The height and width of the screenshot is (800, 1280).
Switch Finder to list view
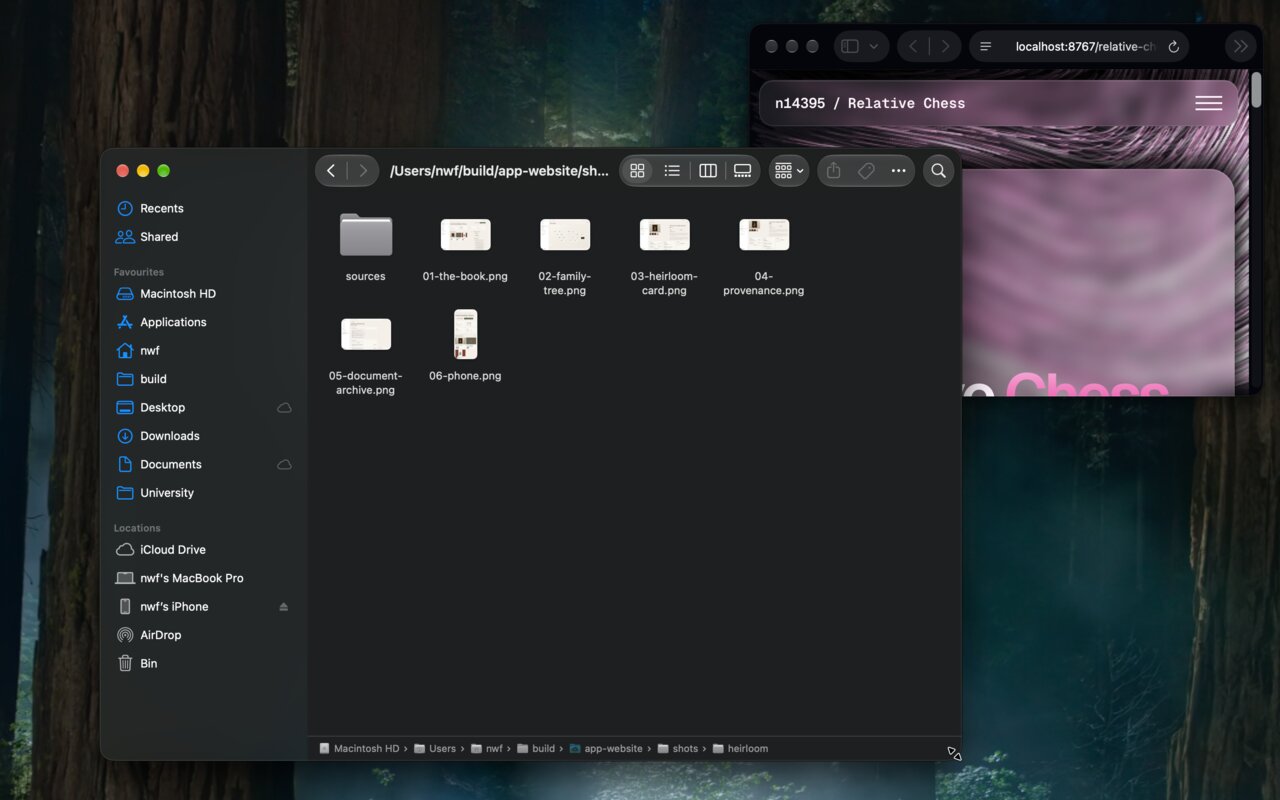point(672,171)
